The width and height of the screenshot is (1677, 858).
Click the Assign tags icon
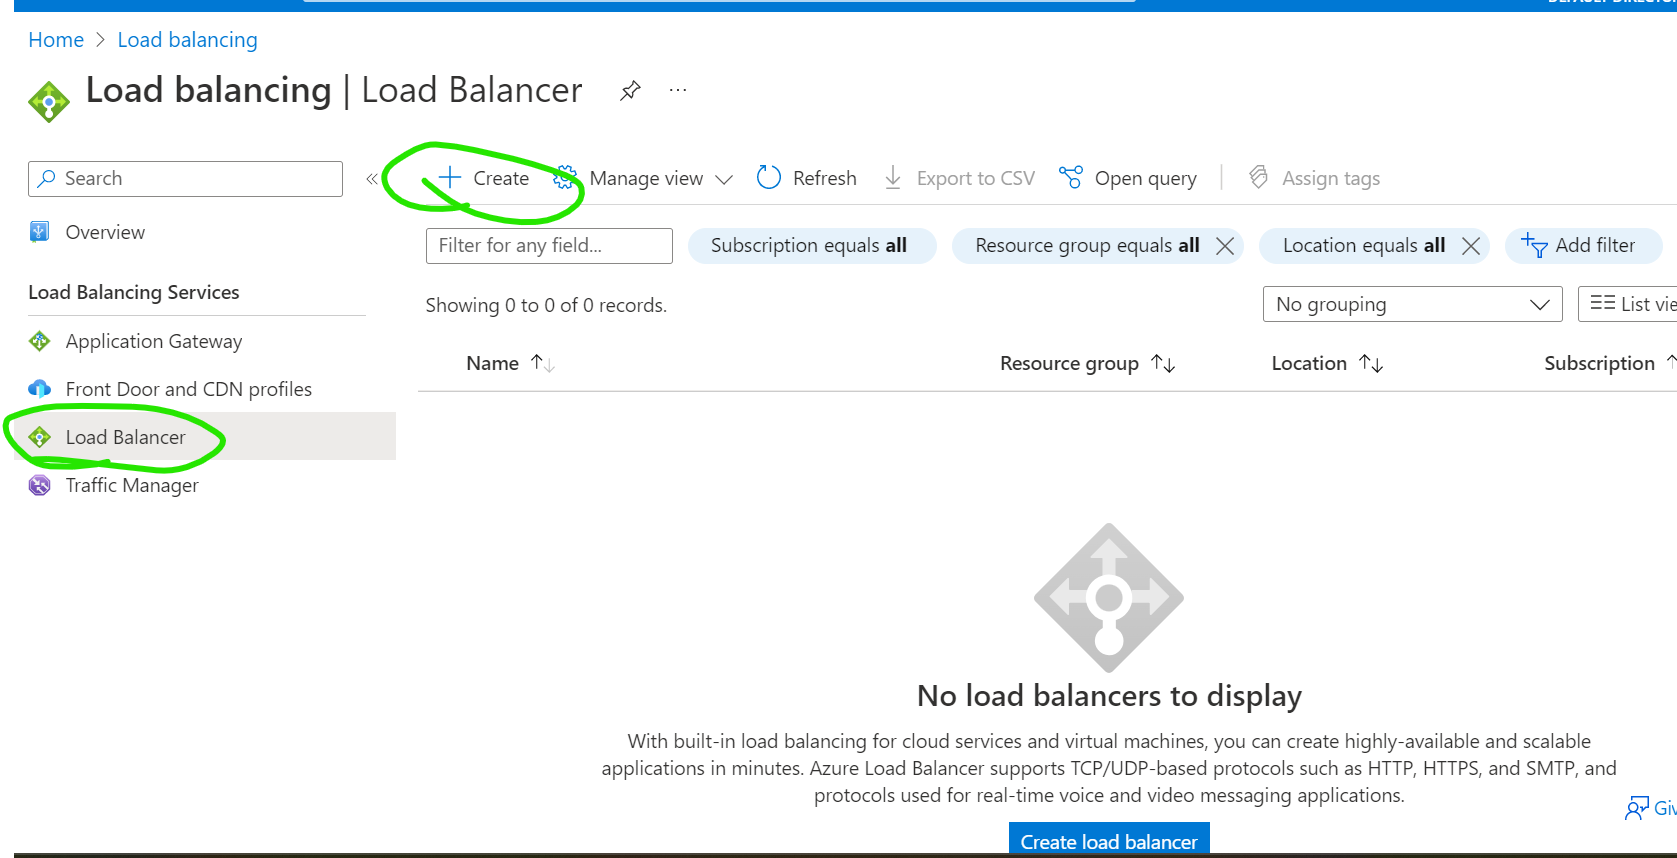tap(1259, 178)
